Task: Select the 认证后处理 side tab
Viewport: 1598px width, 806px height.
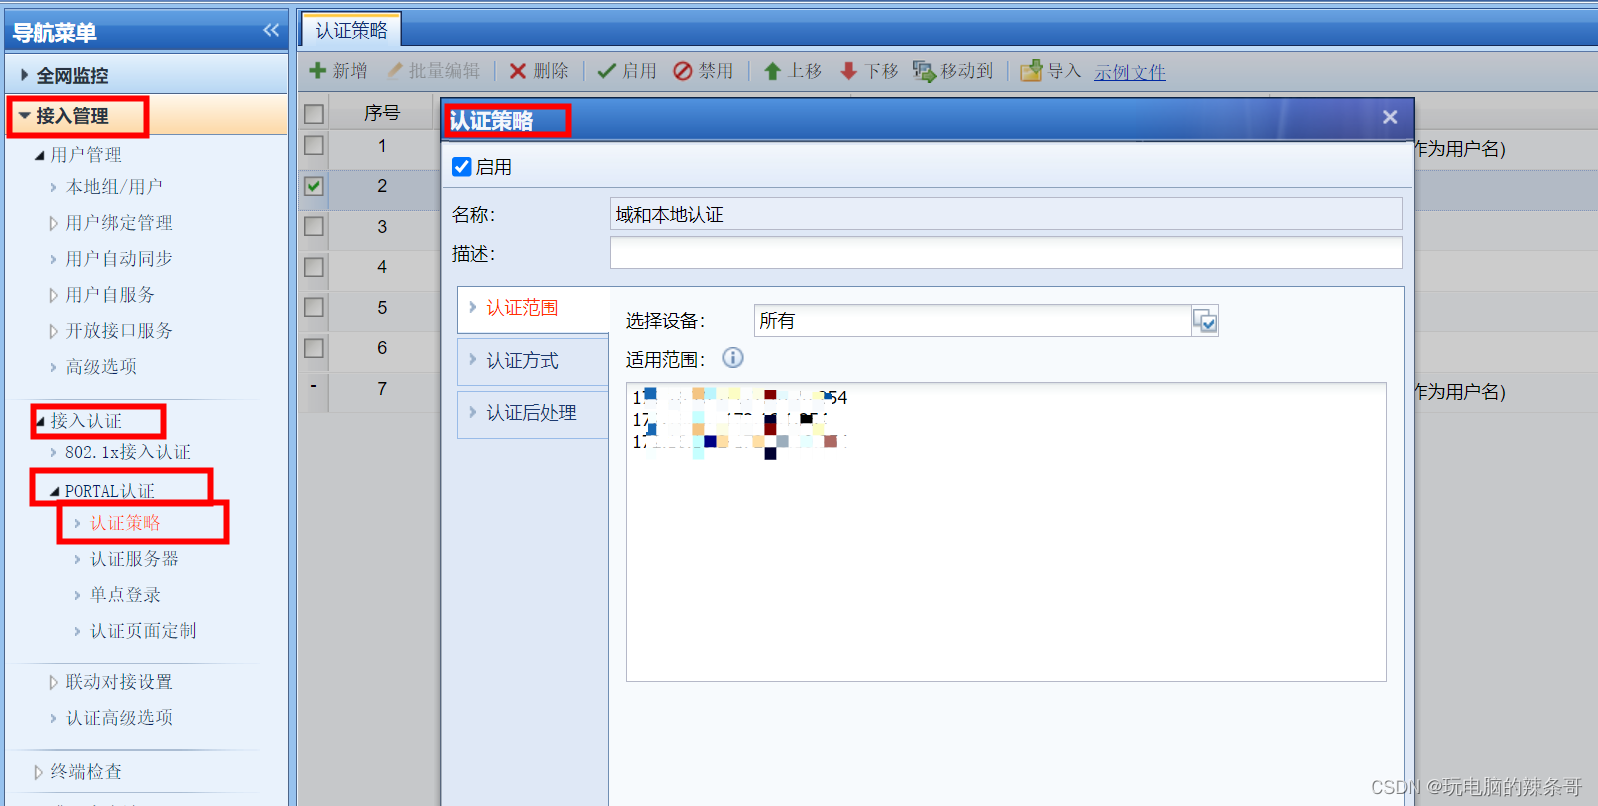Action: (533, 413)
